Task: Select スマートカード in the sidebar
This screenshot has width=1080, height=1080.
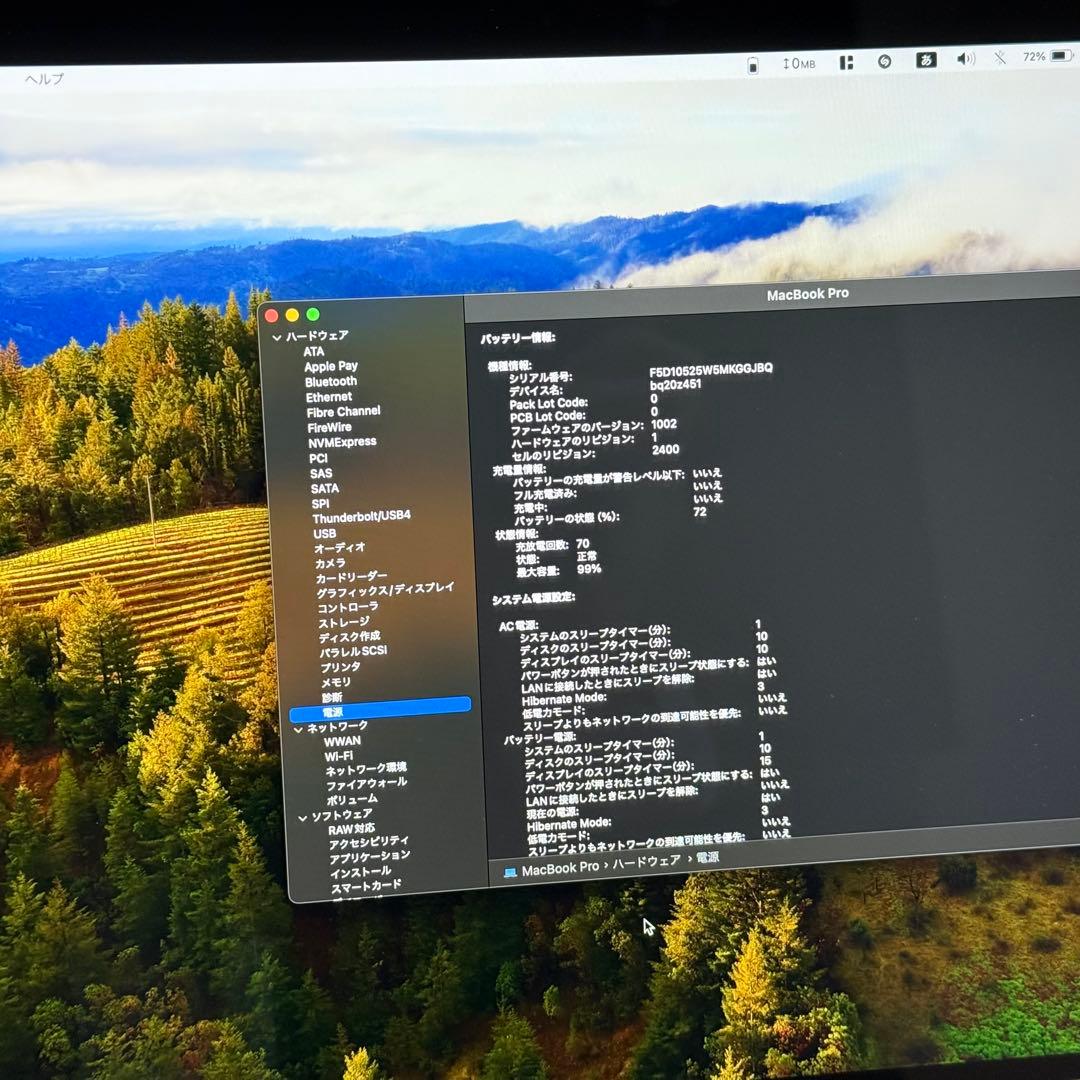Action: coord(366,886)
